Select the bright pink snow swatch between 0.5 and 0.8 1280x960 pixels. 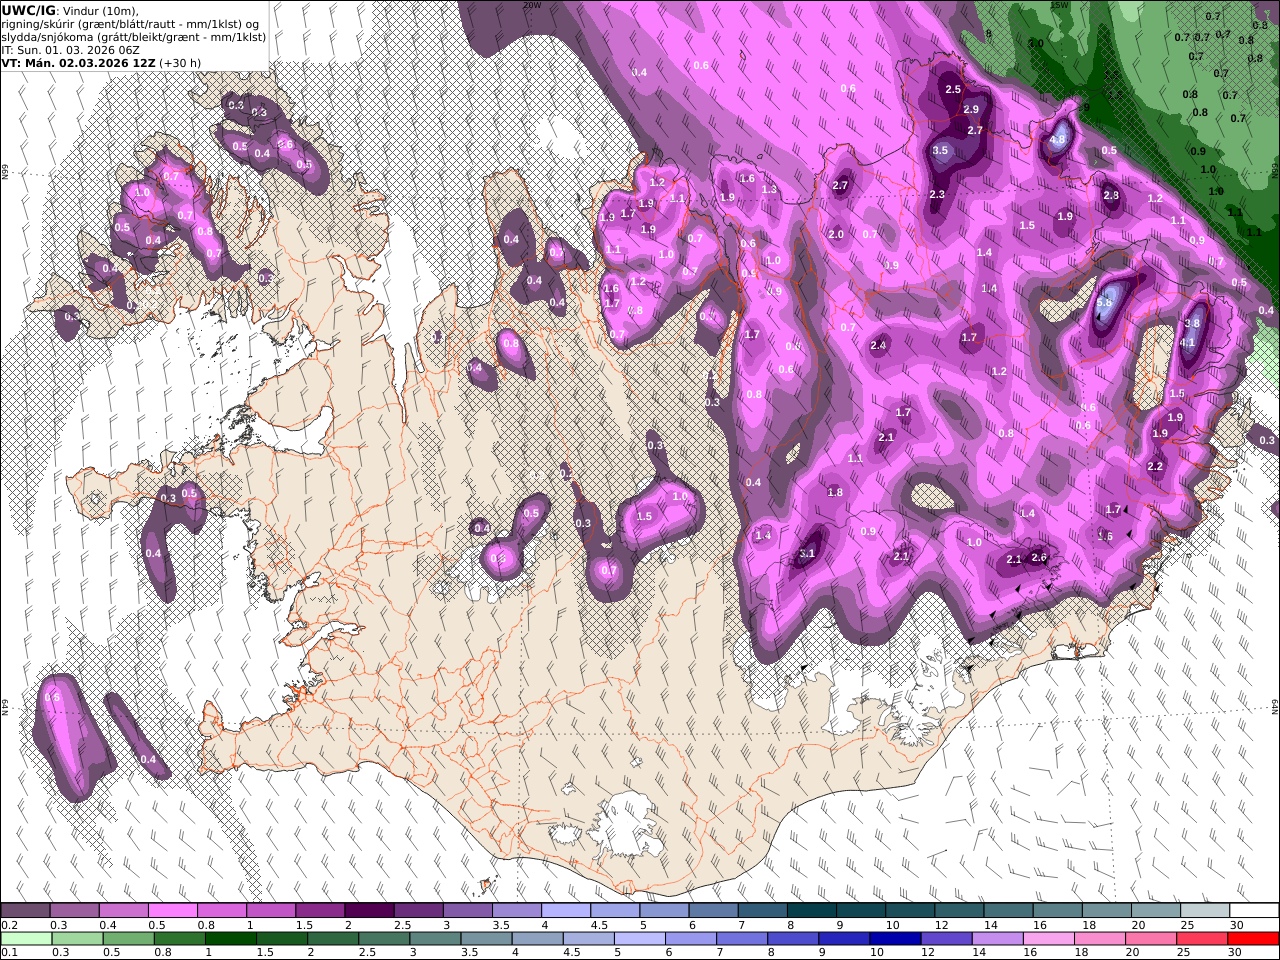172,911
